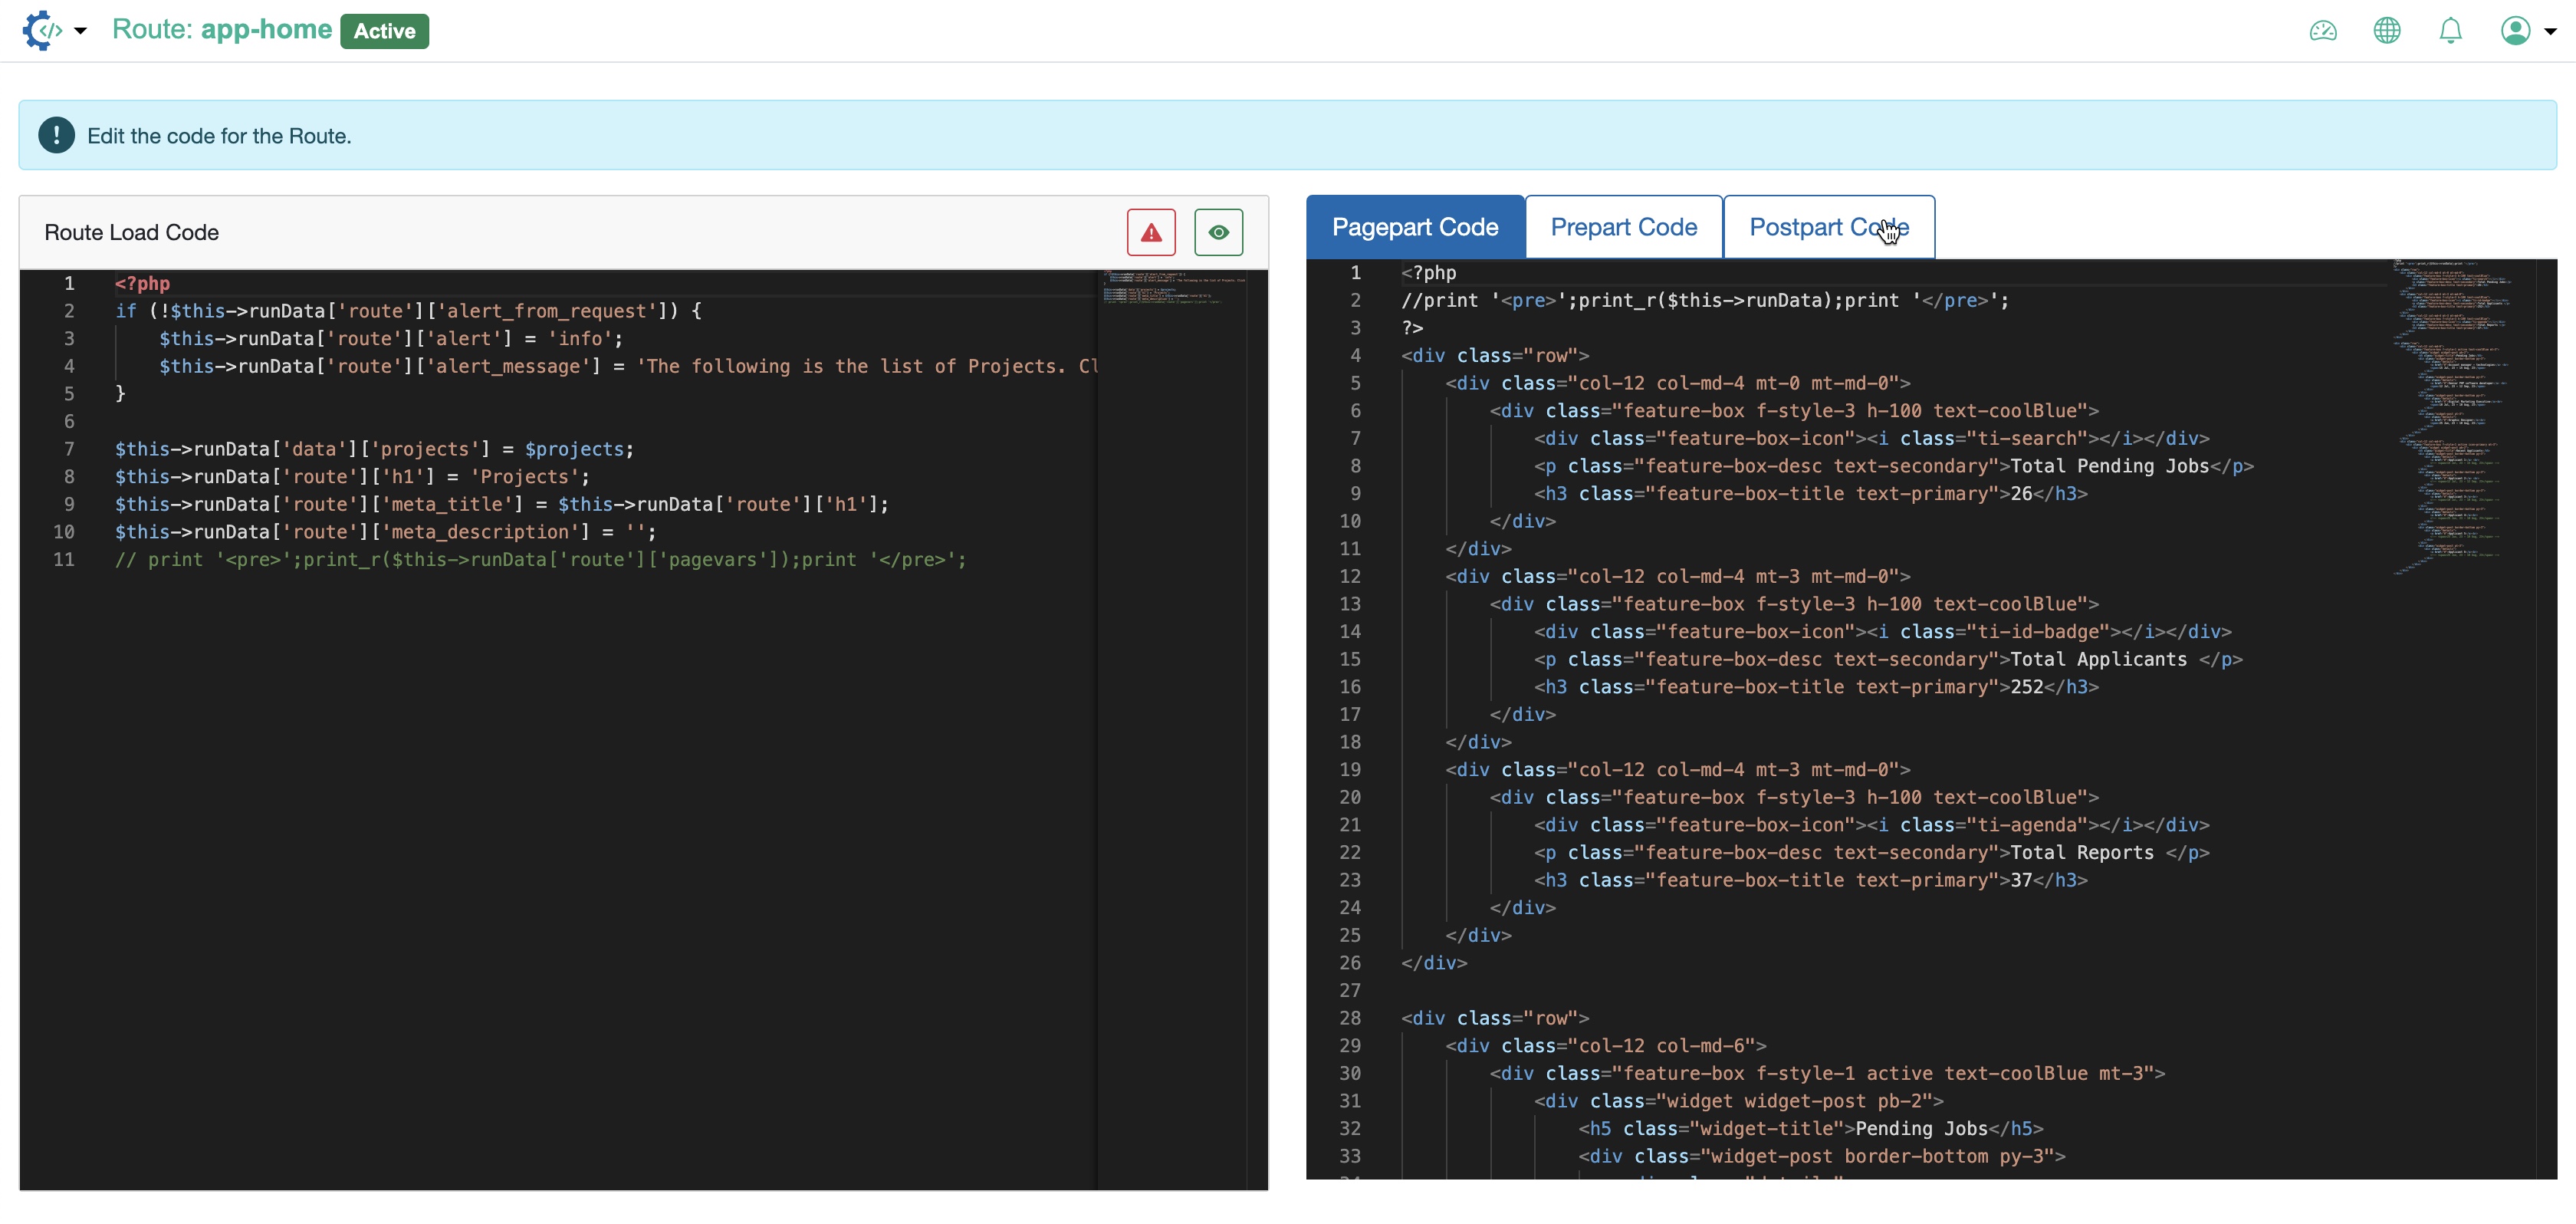Click the h3 value 252 on line 16
This screenshot has height=1224, width=2576.
(2027, 686)
